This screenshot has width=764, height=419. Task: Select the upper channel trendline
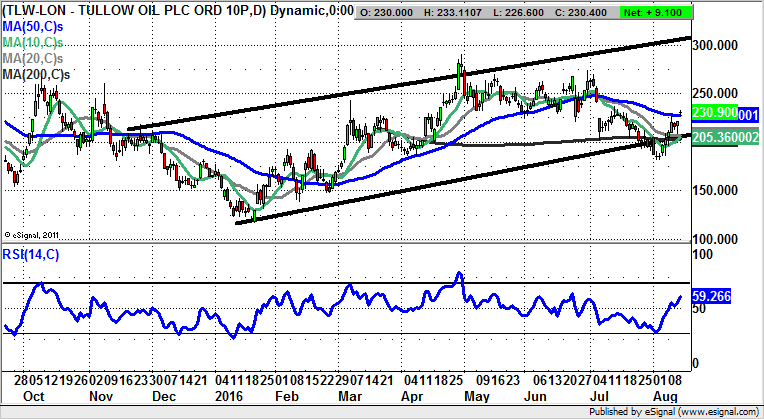tap(400, 85)
